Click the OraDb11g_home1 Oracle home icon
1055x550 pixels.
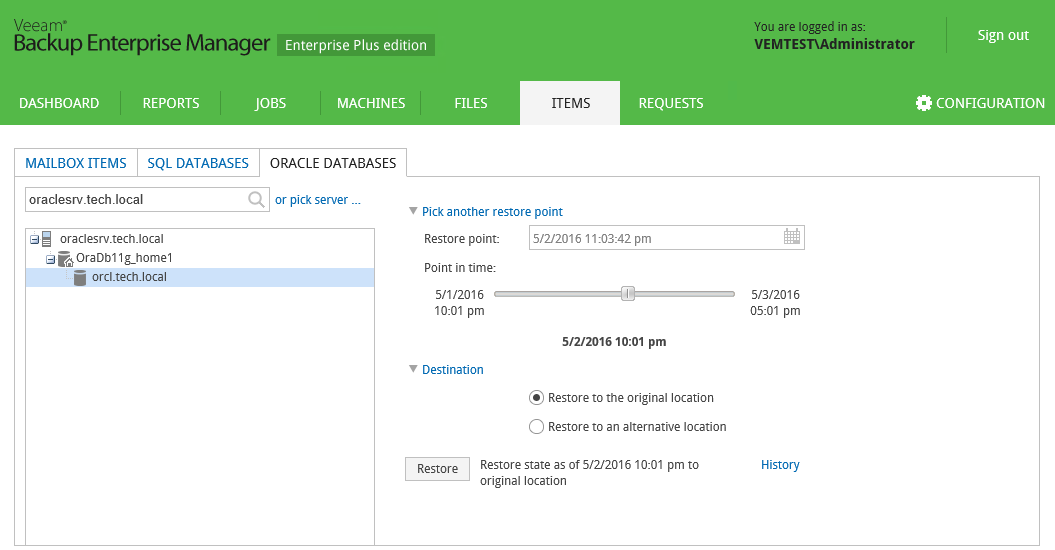point(65,259)
